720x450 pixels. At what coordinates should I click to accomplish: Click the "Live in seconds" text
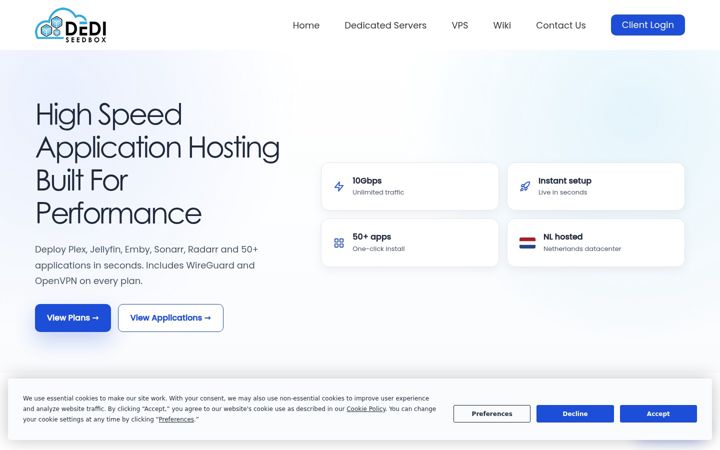coord(562,192)
